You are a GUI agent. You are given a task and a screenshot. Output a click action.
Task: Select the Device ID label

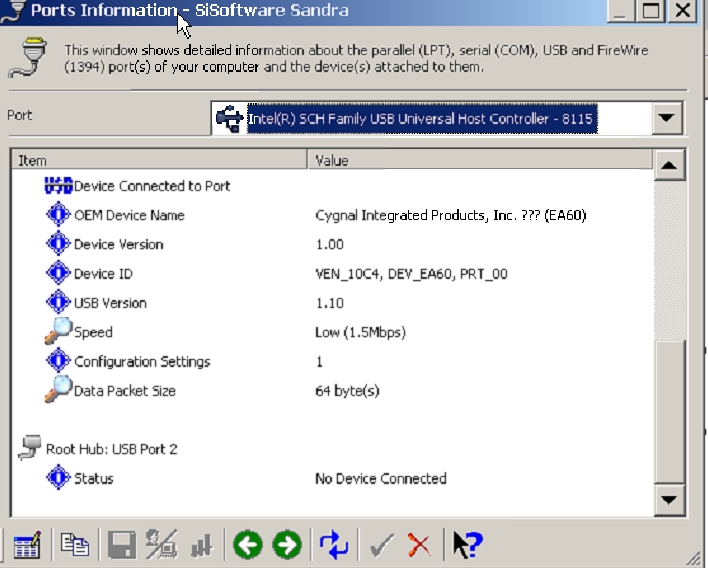(x=103, y=274)
